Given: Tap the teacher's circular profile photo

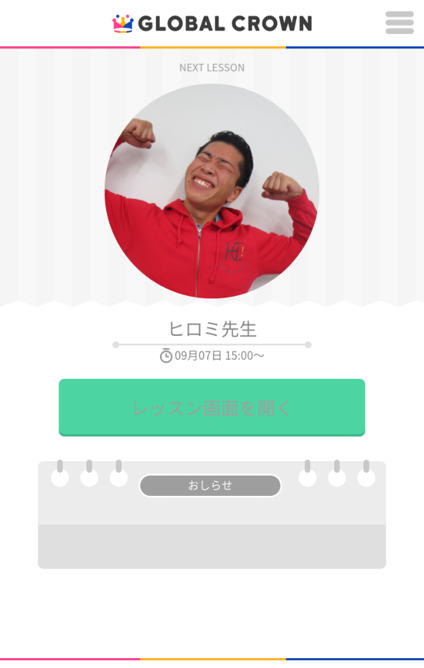Looking at the screenshot, I should coord(212,191).
